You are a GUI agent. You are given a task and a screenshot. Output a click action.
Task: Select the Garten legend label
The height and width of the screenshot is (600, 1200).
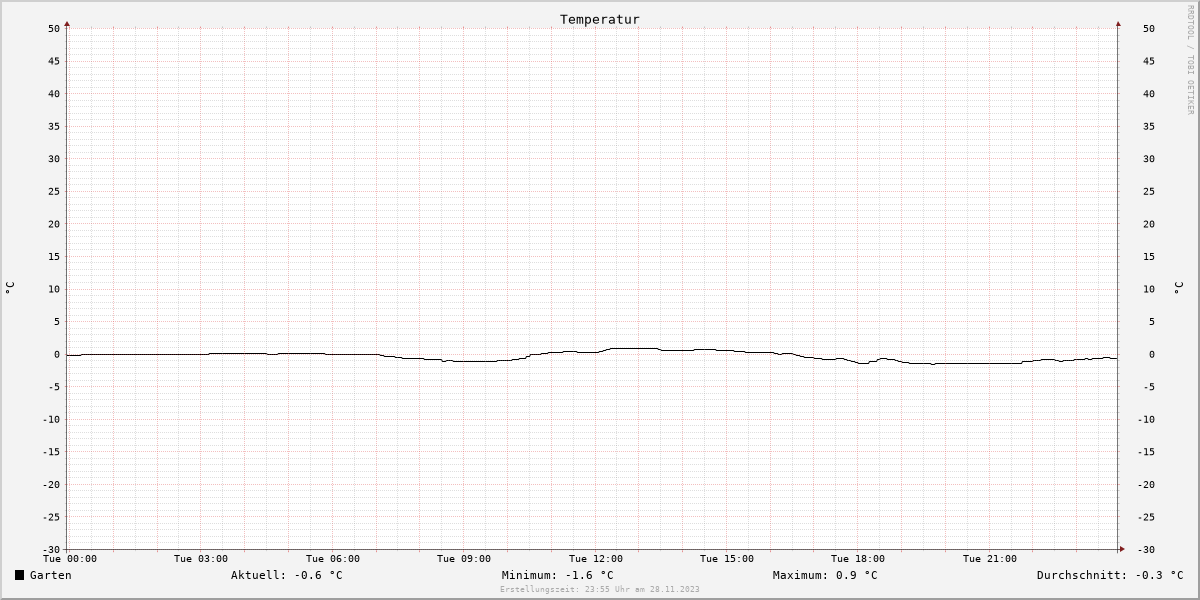pos(51,575)
